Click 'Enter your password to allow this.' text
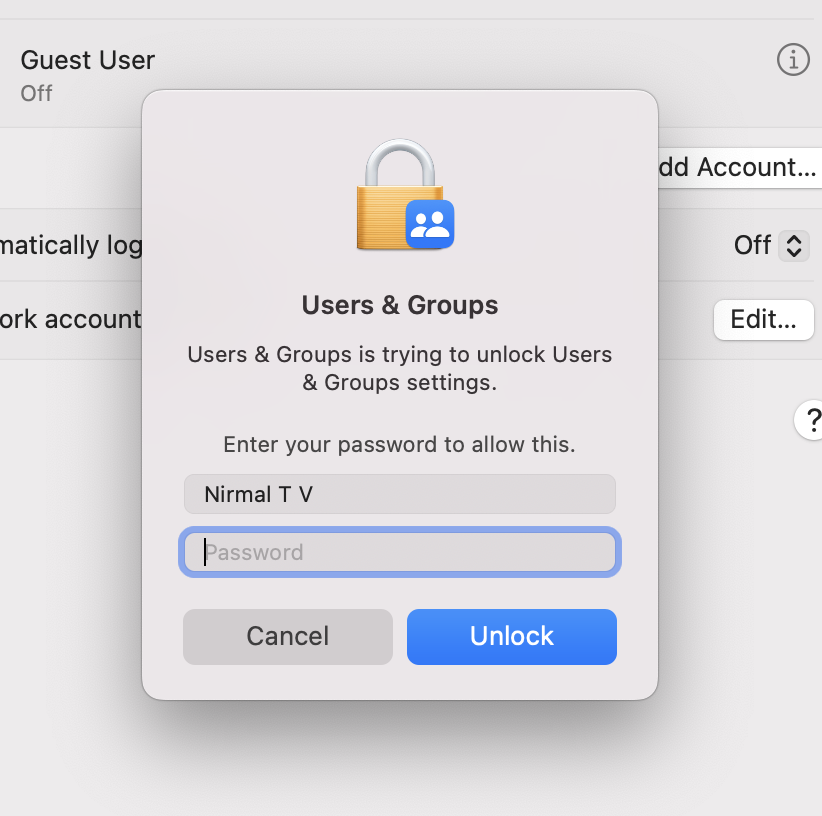The width and height of the screenshot is (822, 816). click(399, 444)
